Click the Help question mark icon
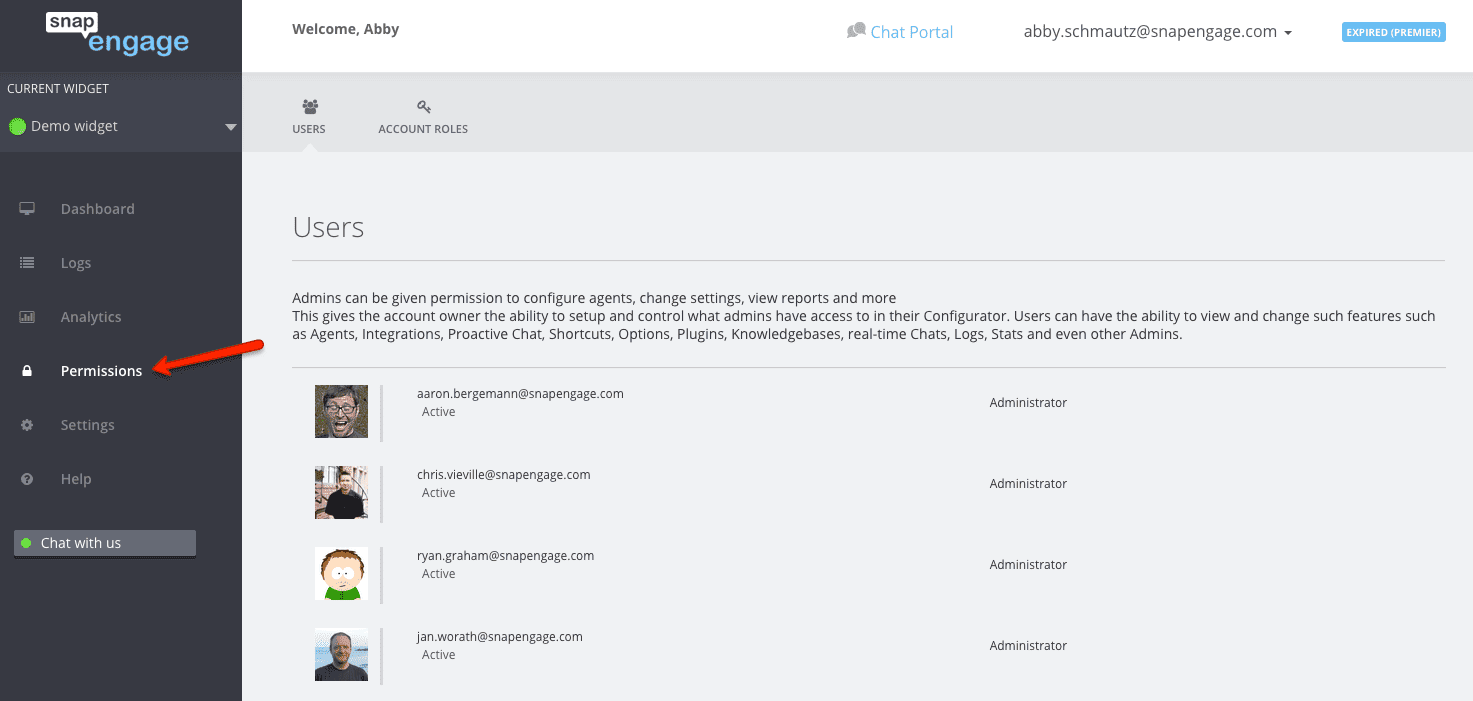The image size is (1473, 701). tap(27, 479)
